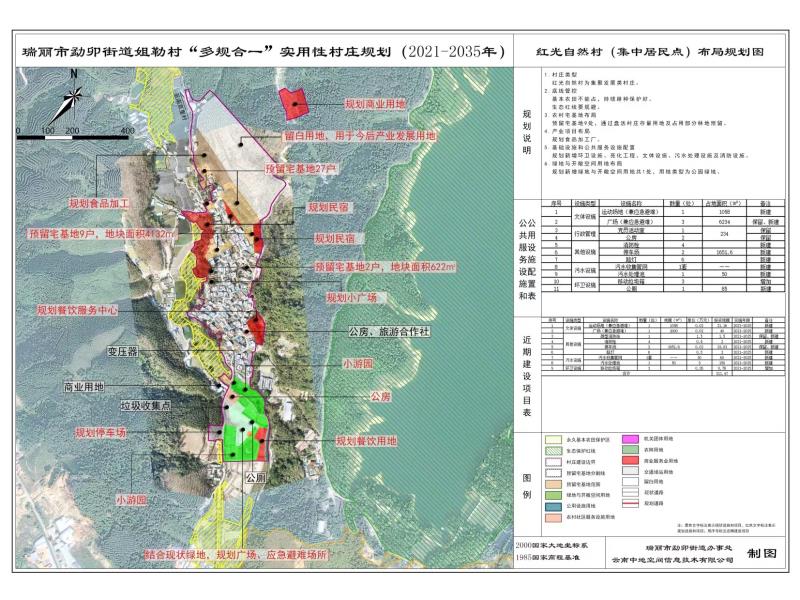Click the 变压器 label box

point(121,351)
